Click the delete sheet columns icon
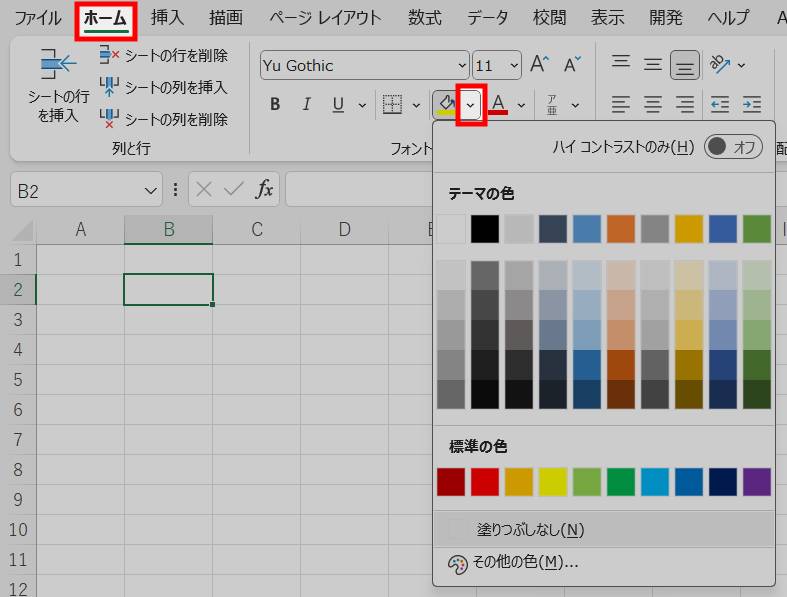The height and width of the screenshot is (597, 787). [x=109, y=119]
